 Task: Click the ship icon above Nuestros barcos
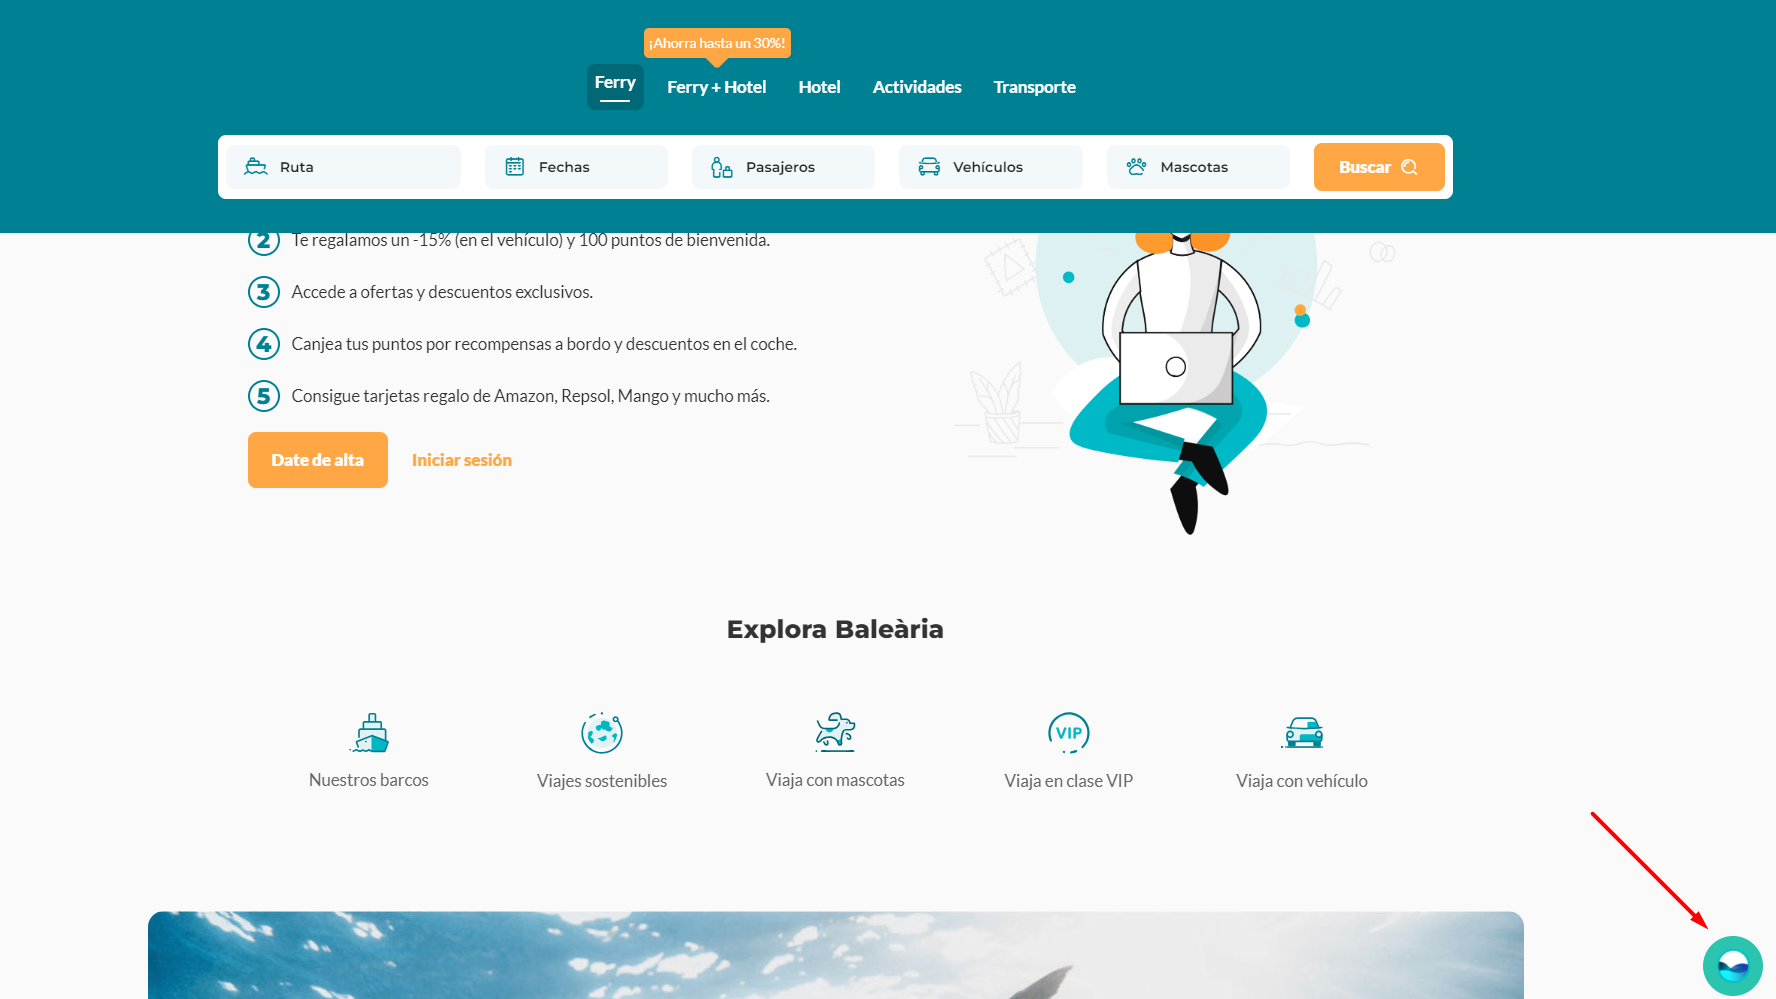point(370,733)
